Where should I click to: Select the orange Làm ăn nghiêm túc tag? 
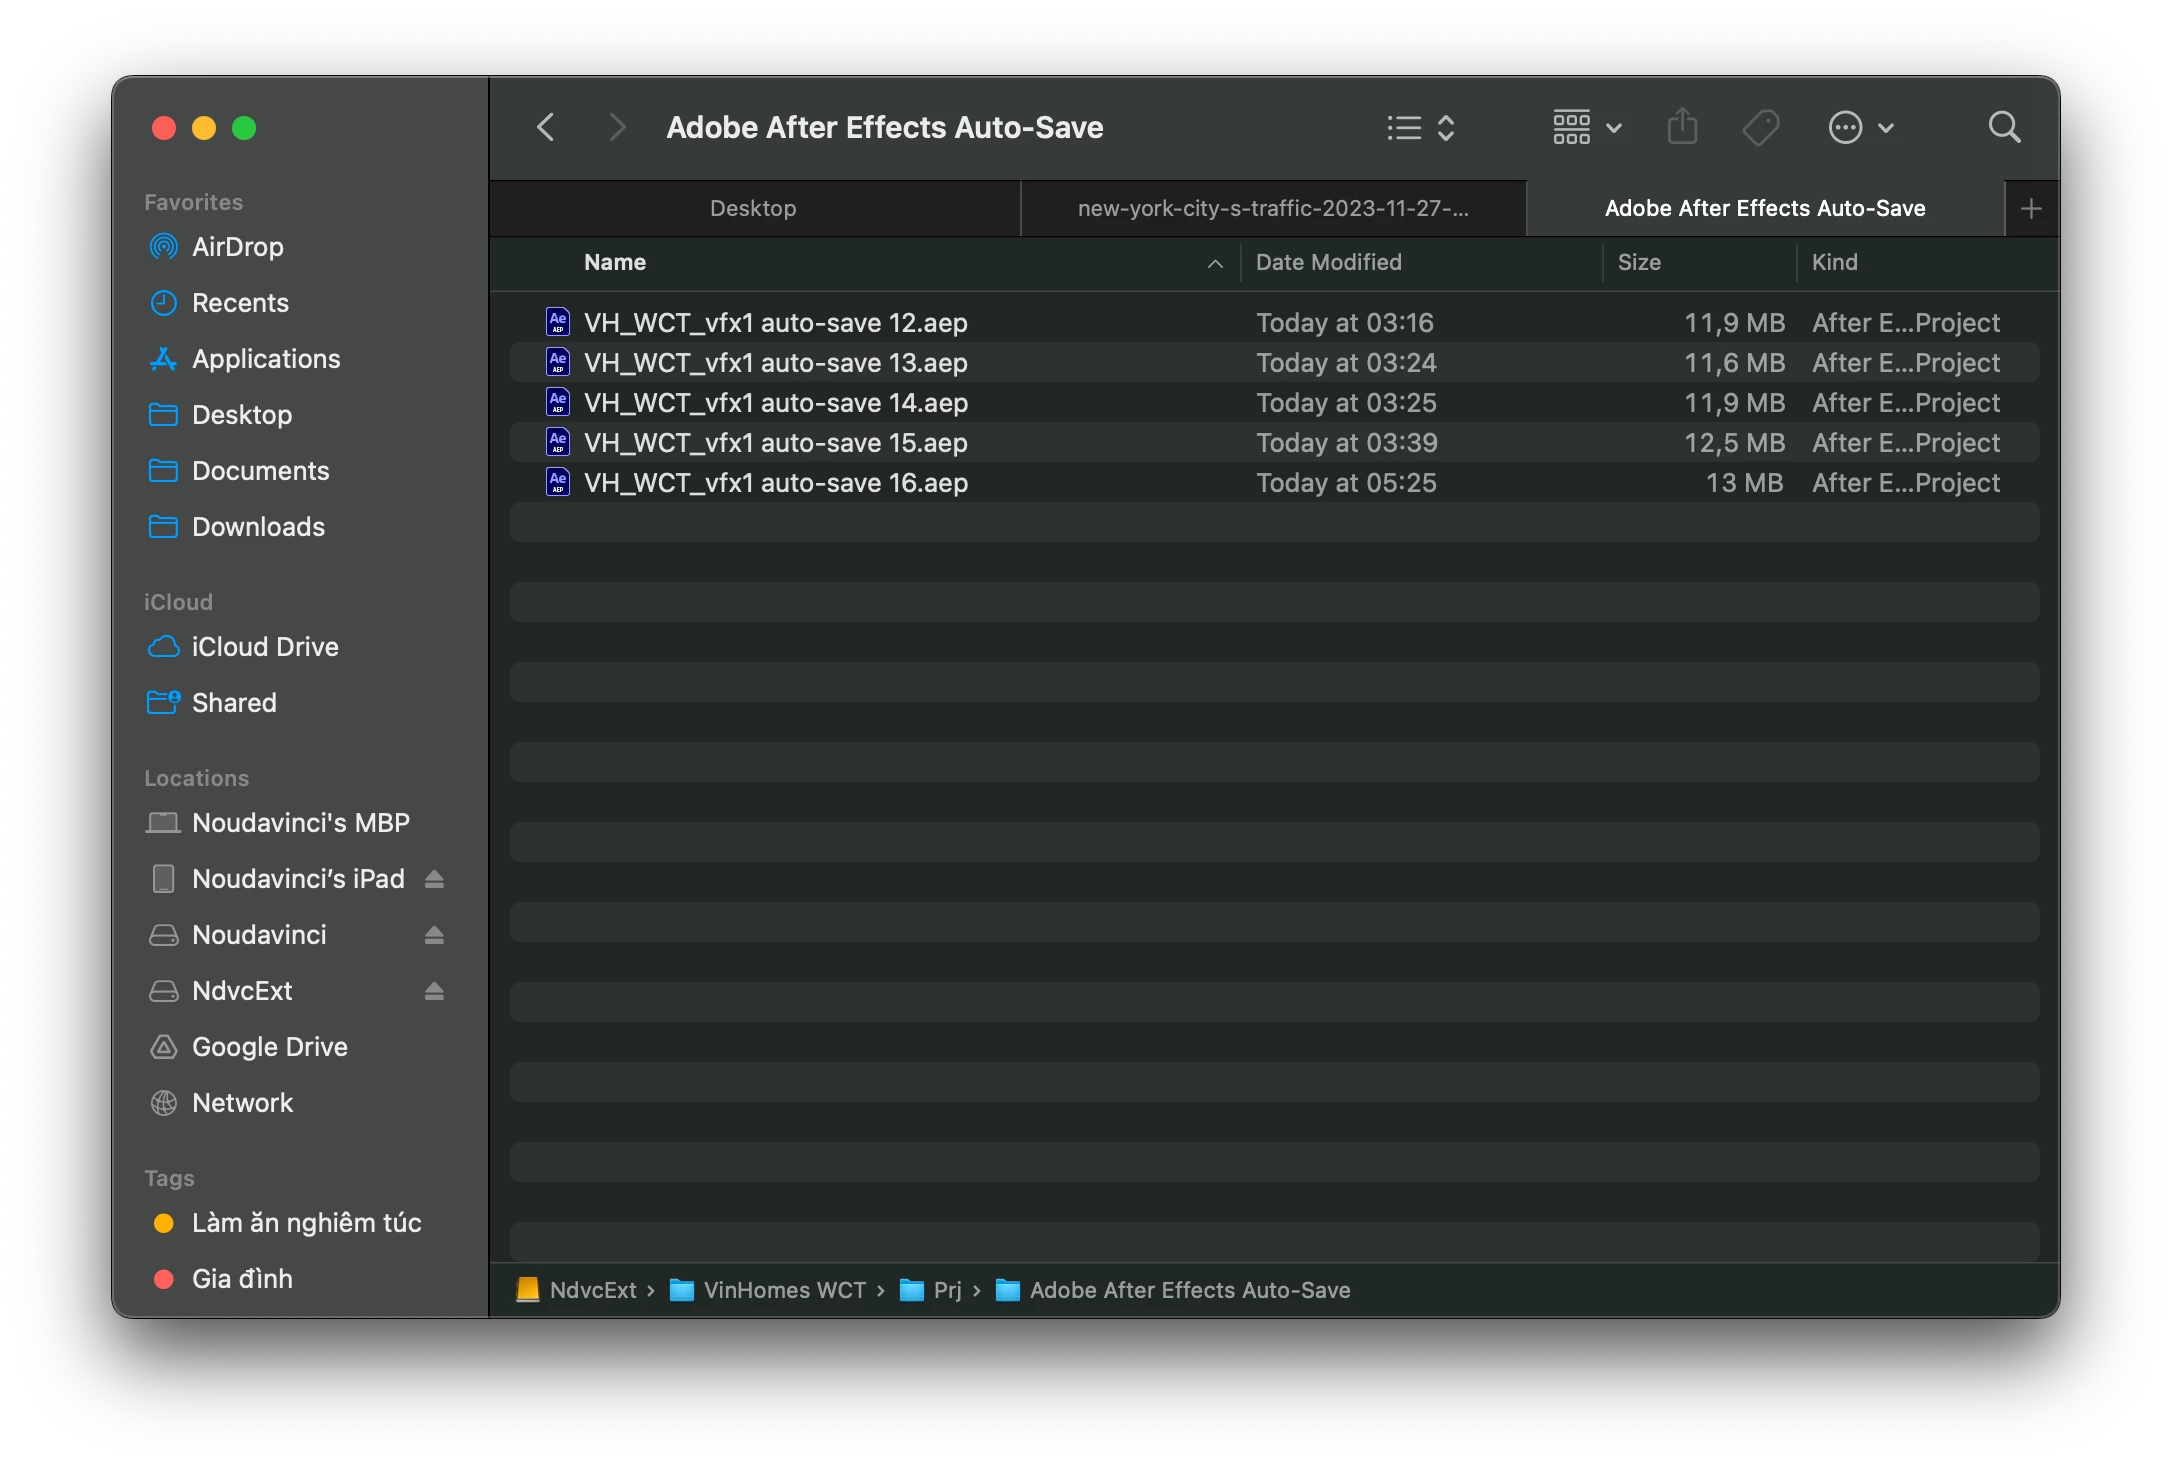pos(306,1223)
